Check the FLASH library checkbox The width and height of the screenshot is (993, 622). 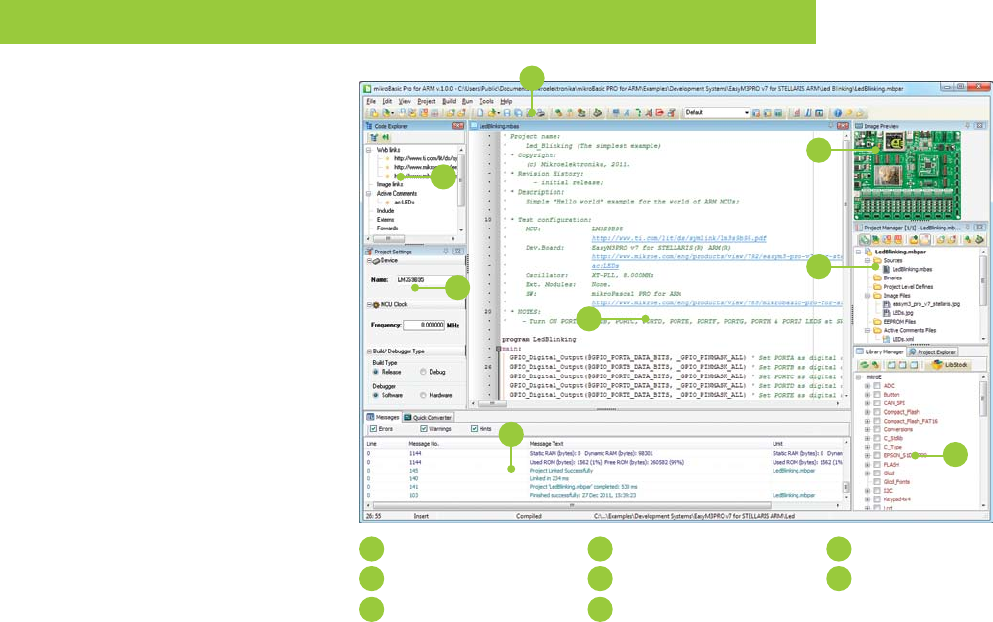pyautogui.click(x=877, y=464)
